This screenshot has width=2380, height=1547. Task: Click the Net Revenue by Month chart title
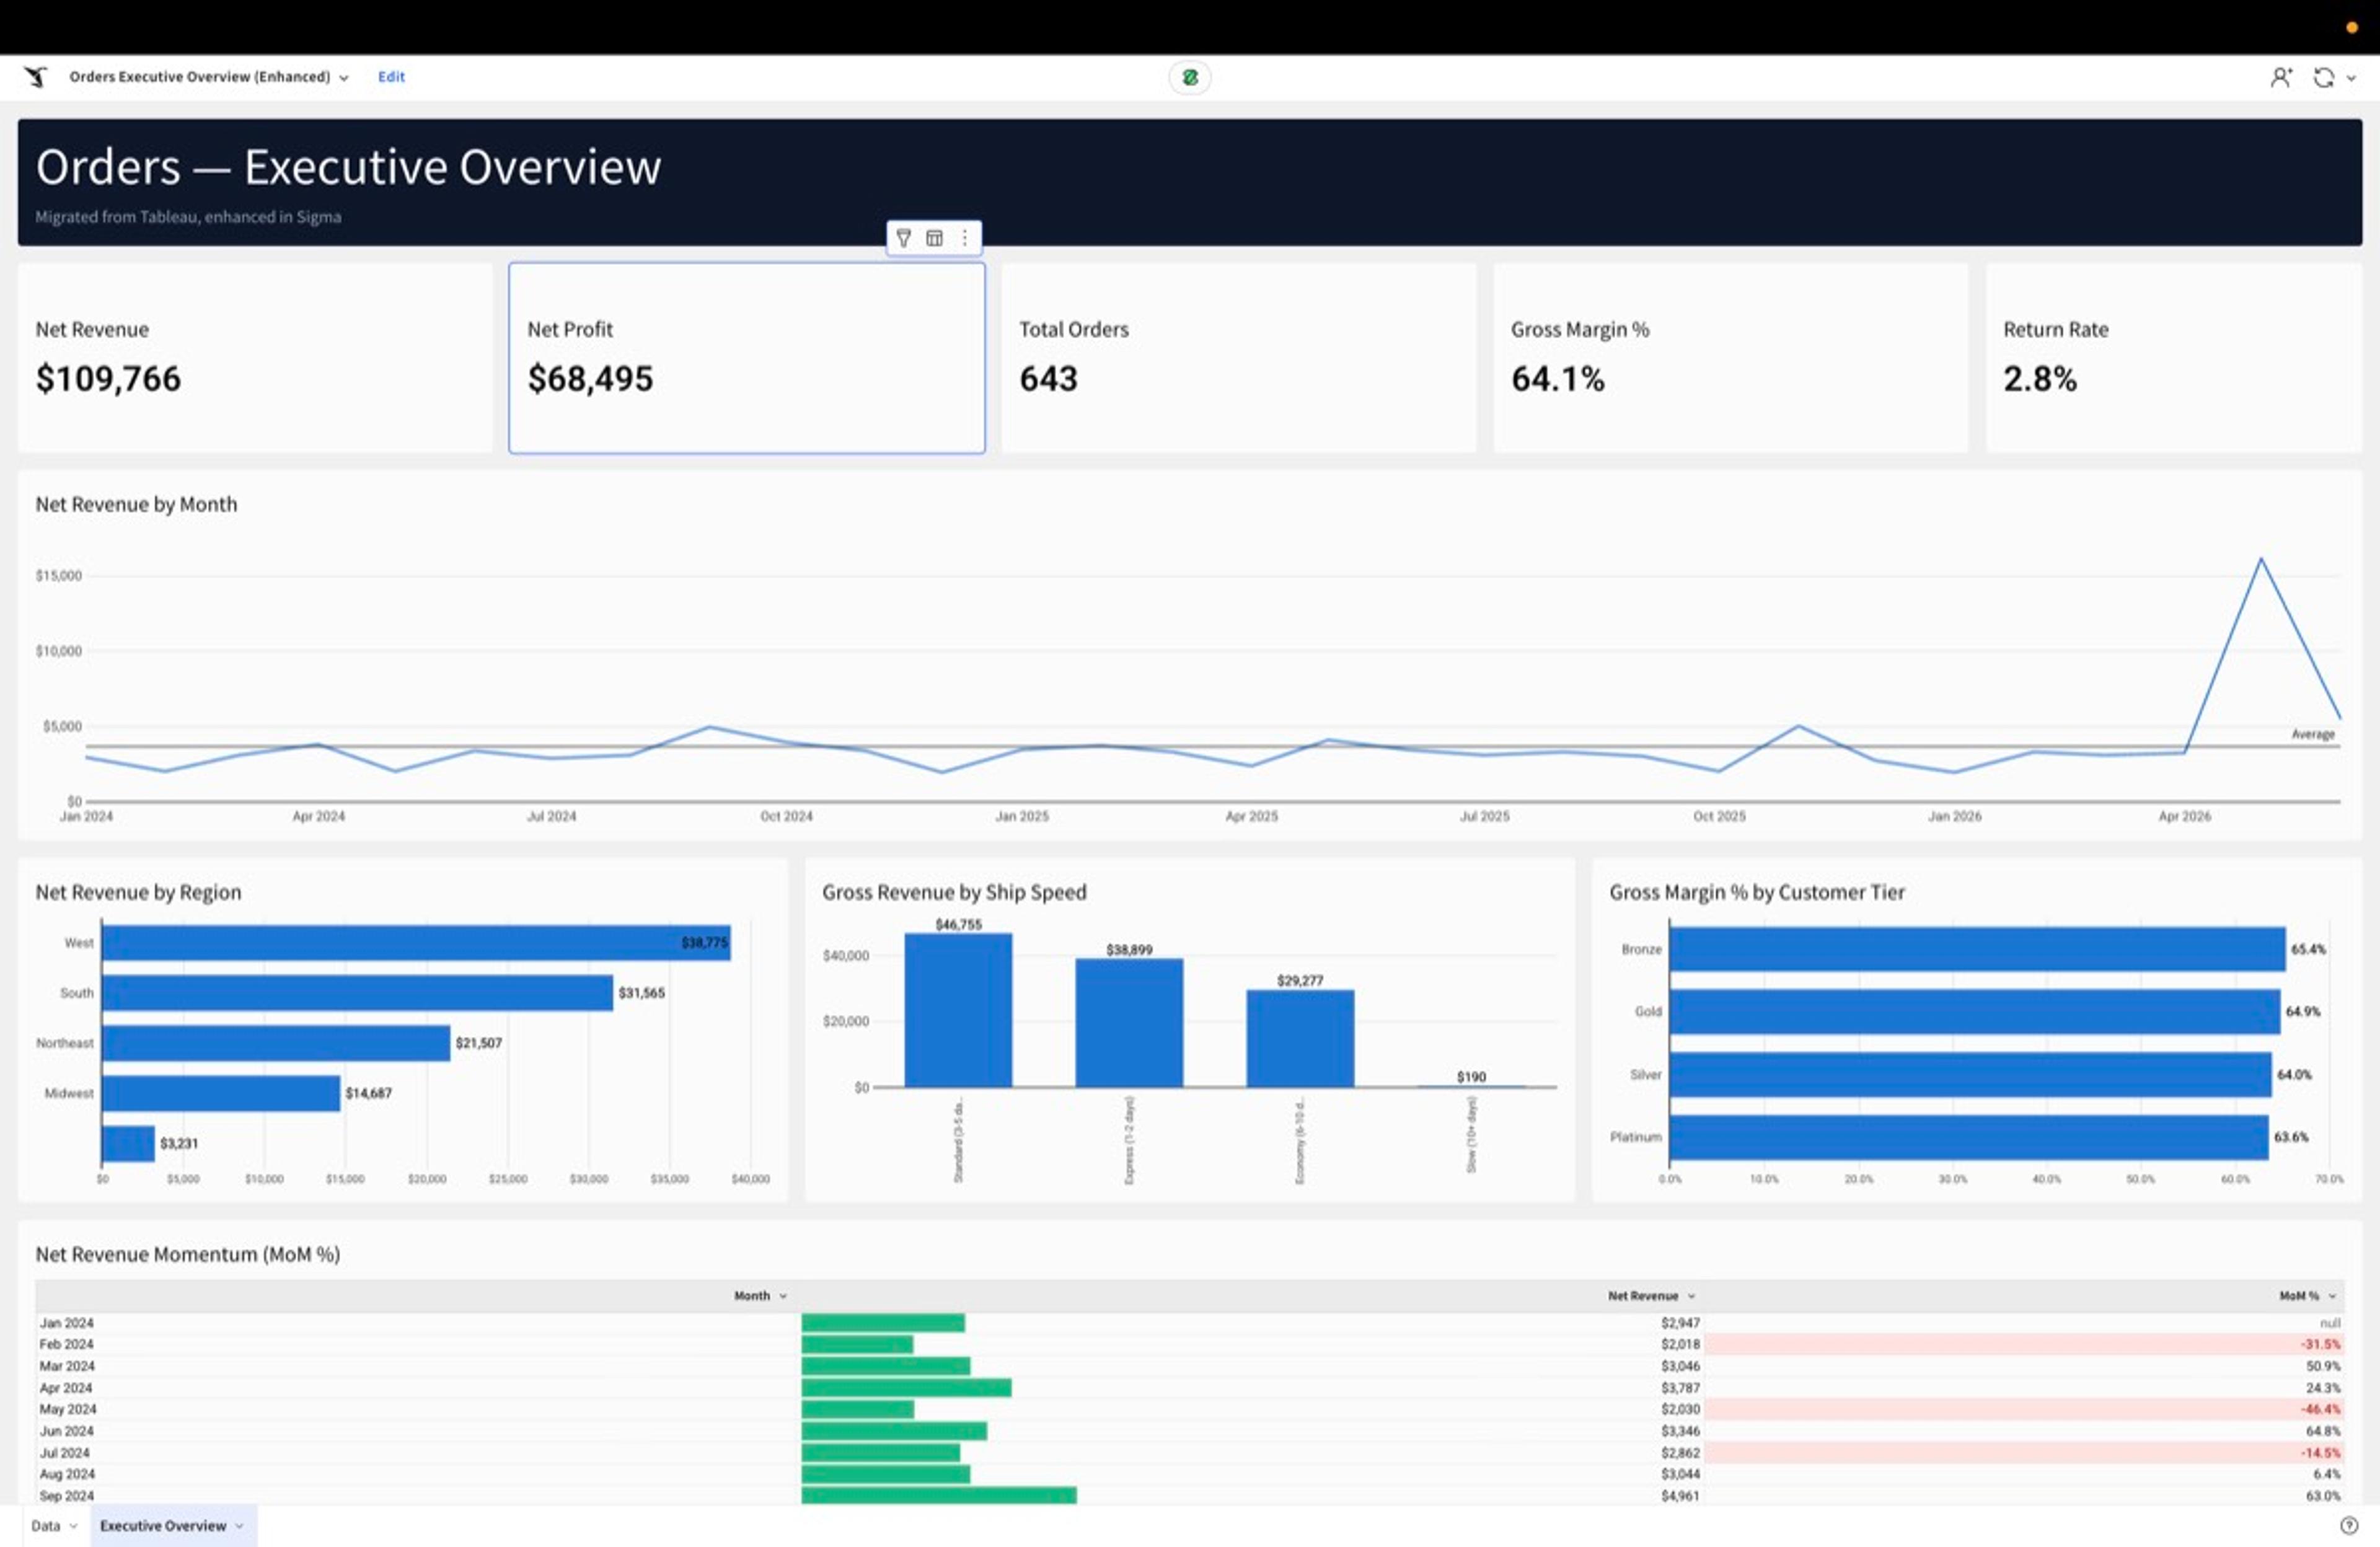(x=136, y=504)
